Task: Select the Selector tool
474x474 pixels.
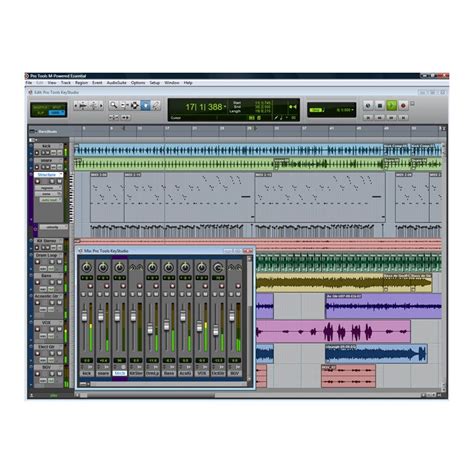Action: tap(135, 105)
